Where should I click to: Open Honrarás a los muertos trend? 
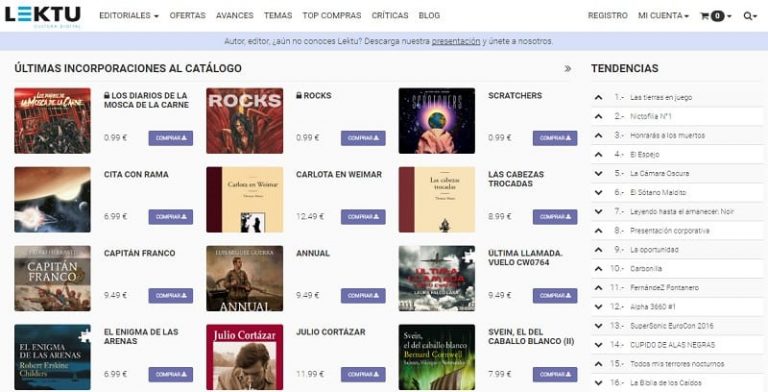[667, 135]
